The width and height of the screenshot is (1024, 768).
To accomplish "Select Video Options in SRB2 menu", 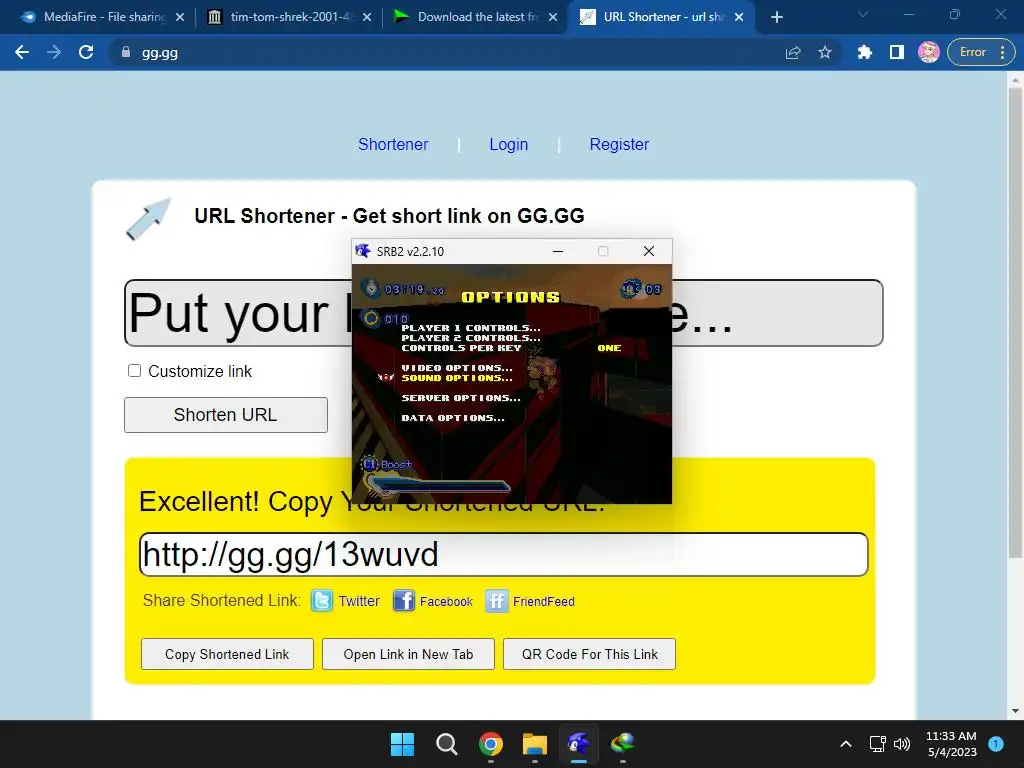I will 457,368.
